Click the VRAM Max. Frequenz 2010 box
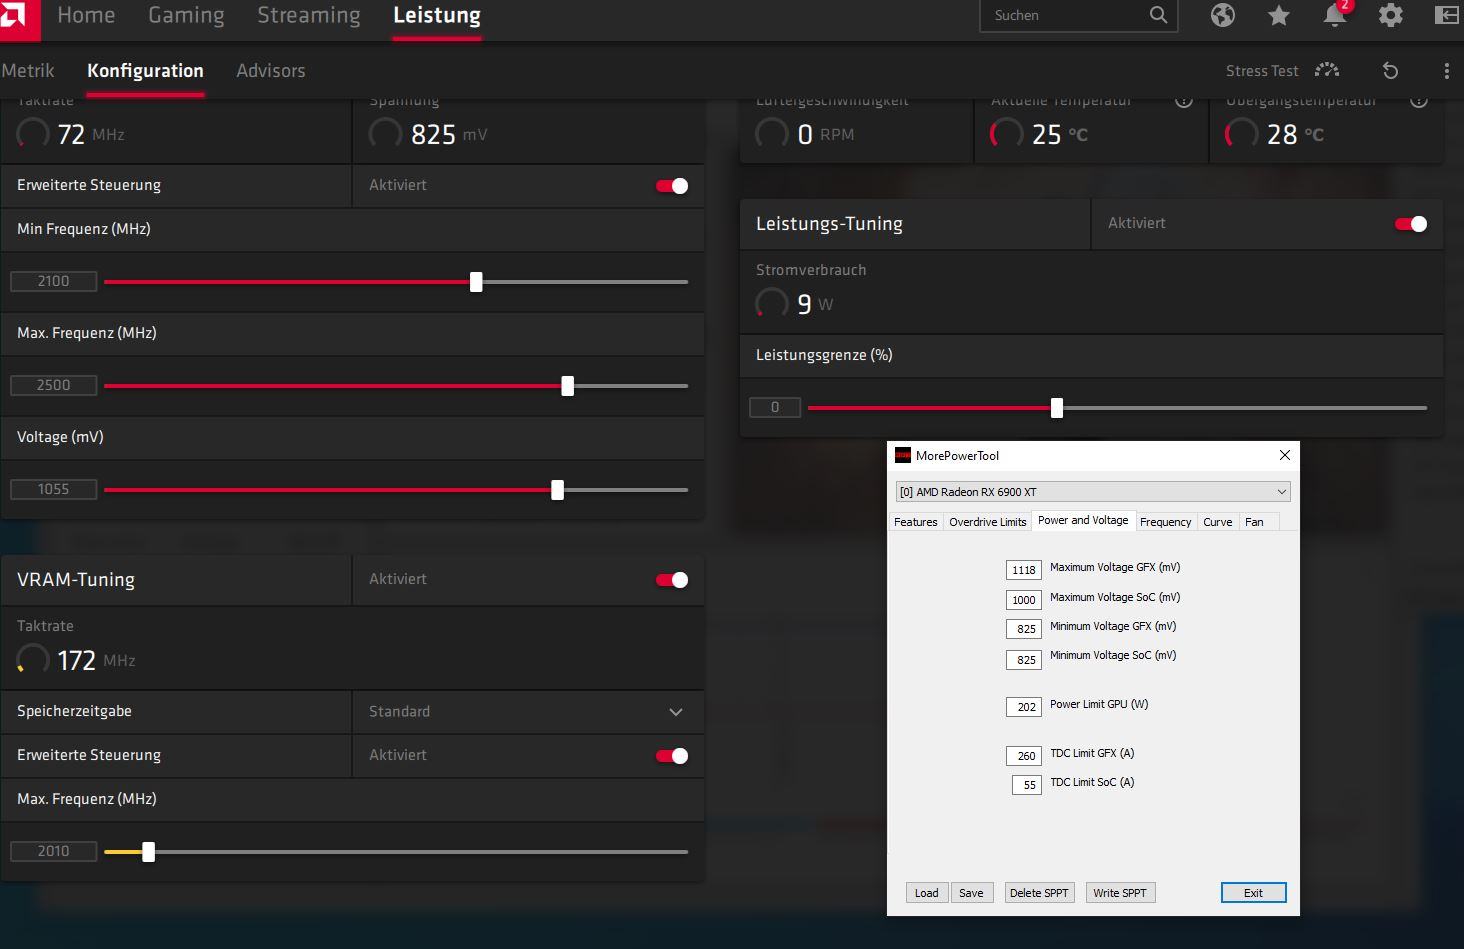This screenshot has height=949, width=1464. click(x=54, y=852)
